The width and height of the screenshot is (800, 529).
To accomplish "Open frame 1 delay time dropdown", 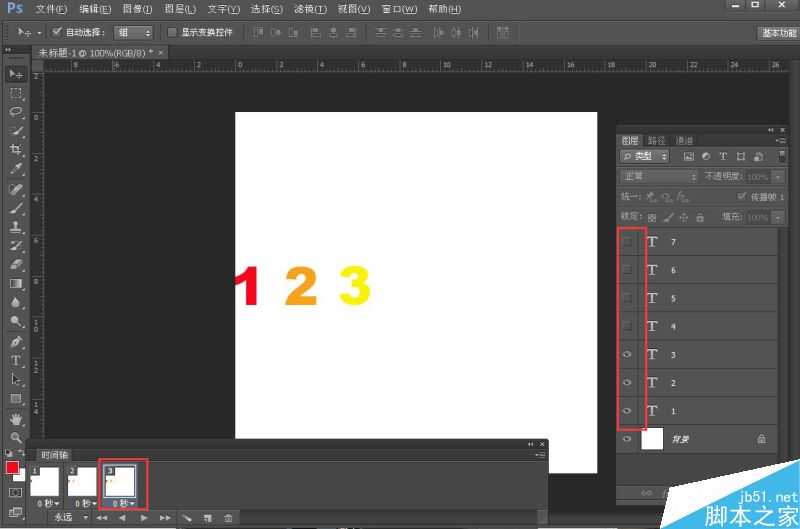I will pos(48,503).
